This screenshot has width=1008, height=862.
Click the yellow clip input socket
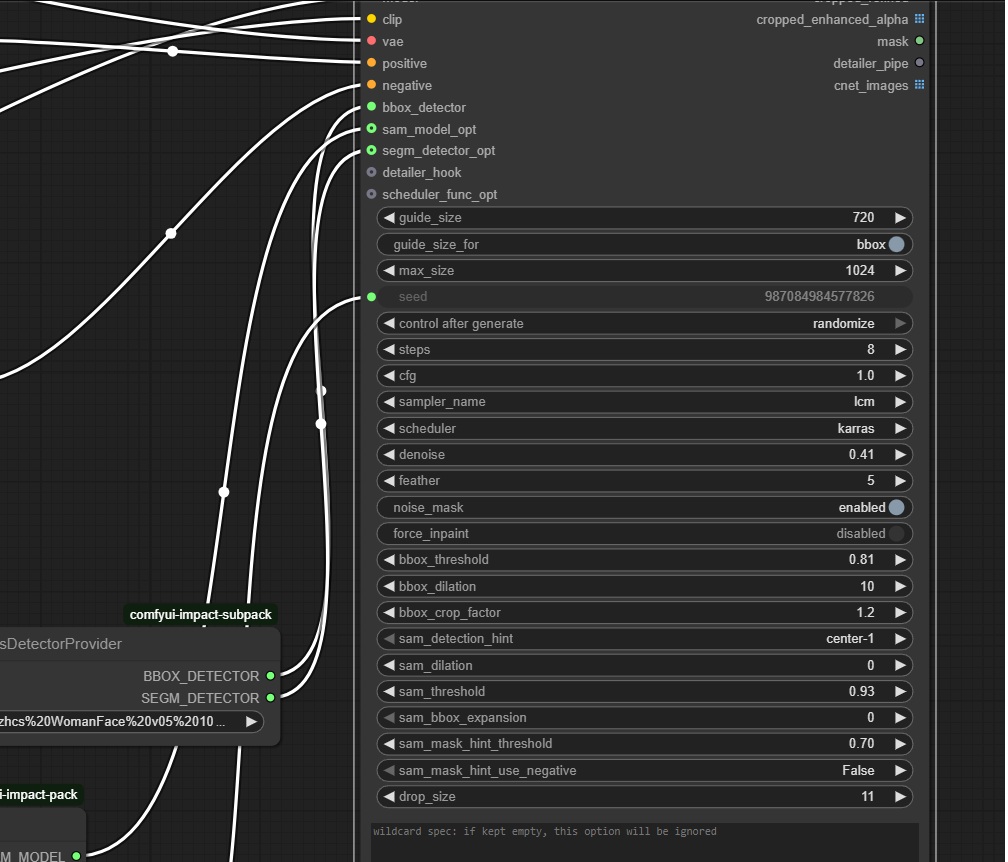pos(372,19)
